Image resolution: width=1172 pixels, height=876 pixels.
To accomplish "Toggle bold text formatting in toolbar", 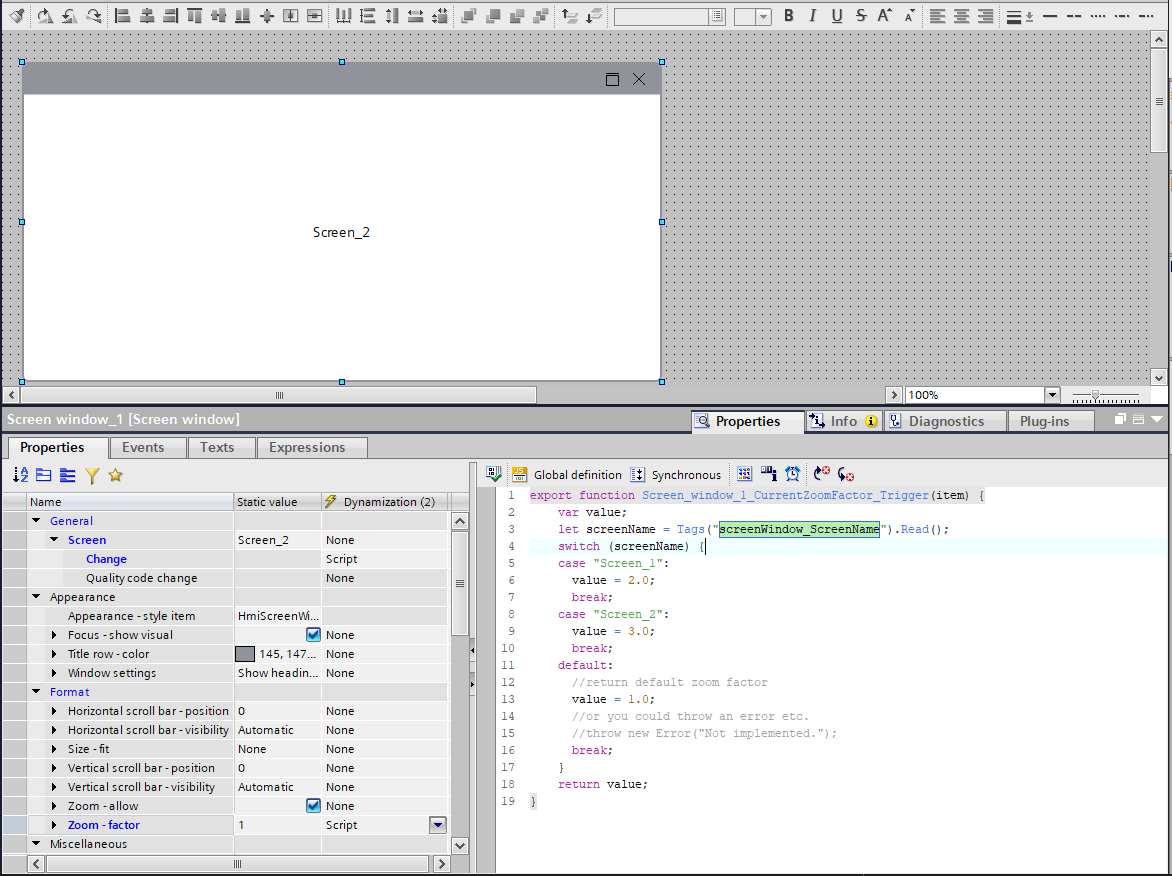I will click(789, 16).
